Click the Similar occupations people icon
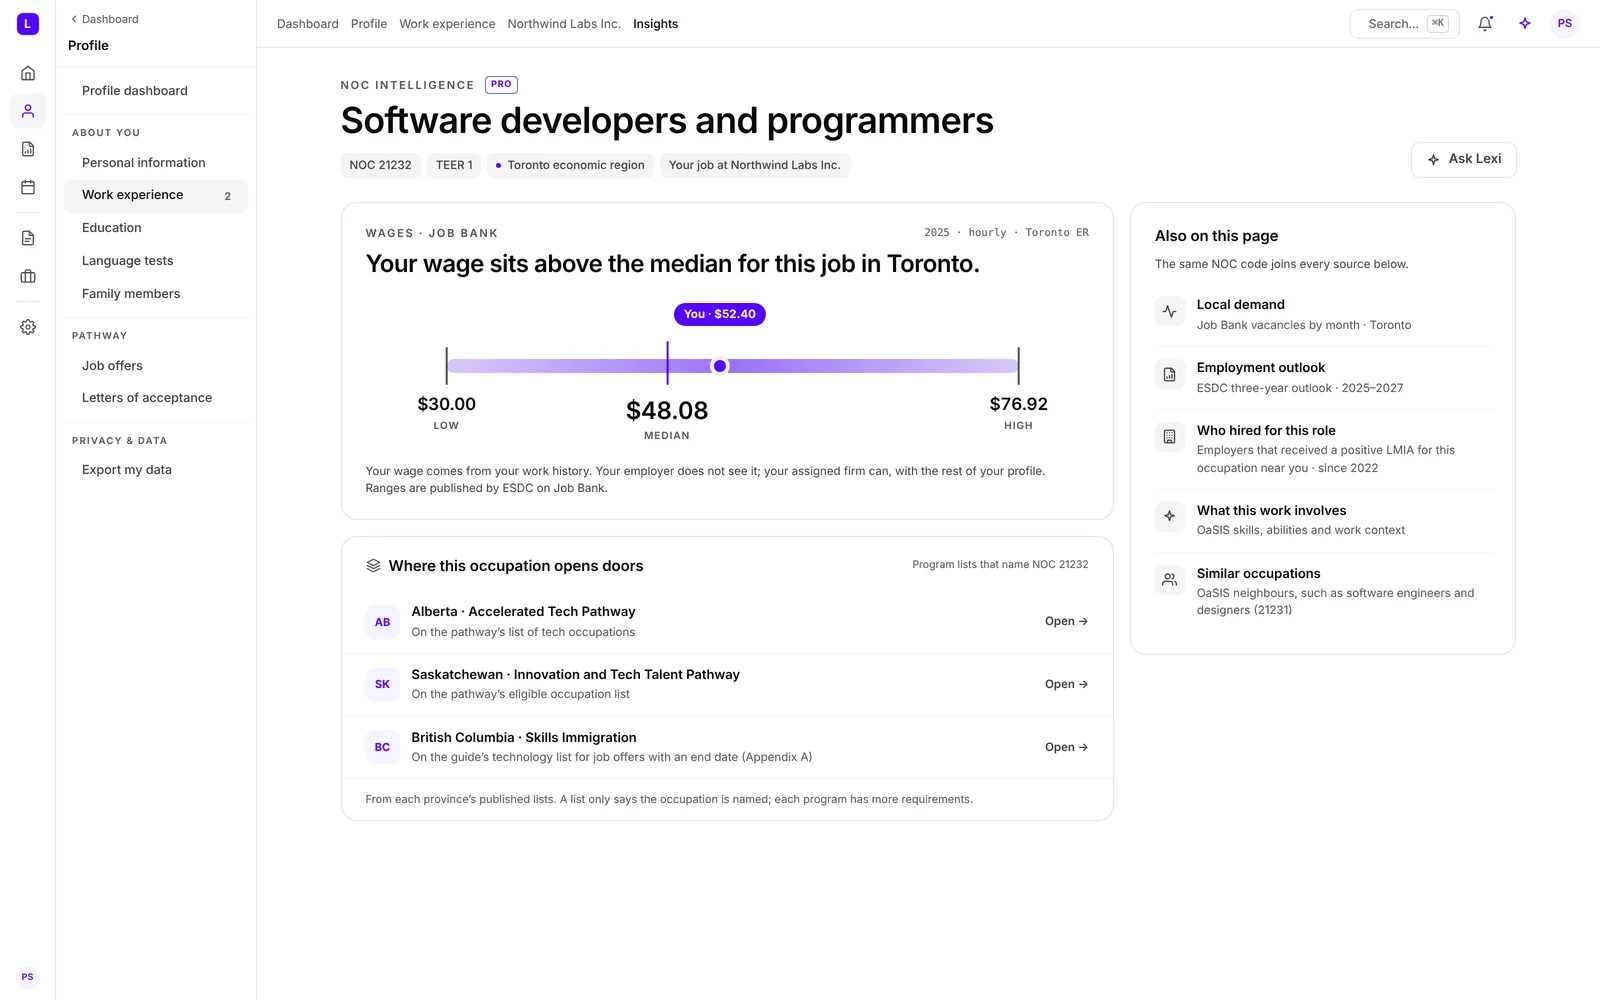 pyautogui.click(x=1170, y=580)
